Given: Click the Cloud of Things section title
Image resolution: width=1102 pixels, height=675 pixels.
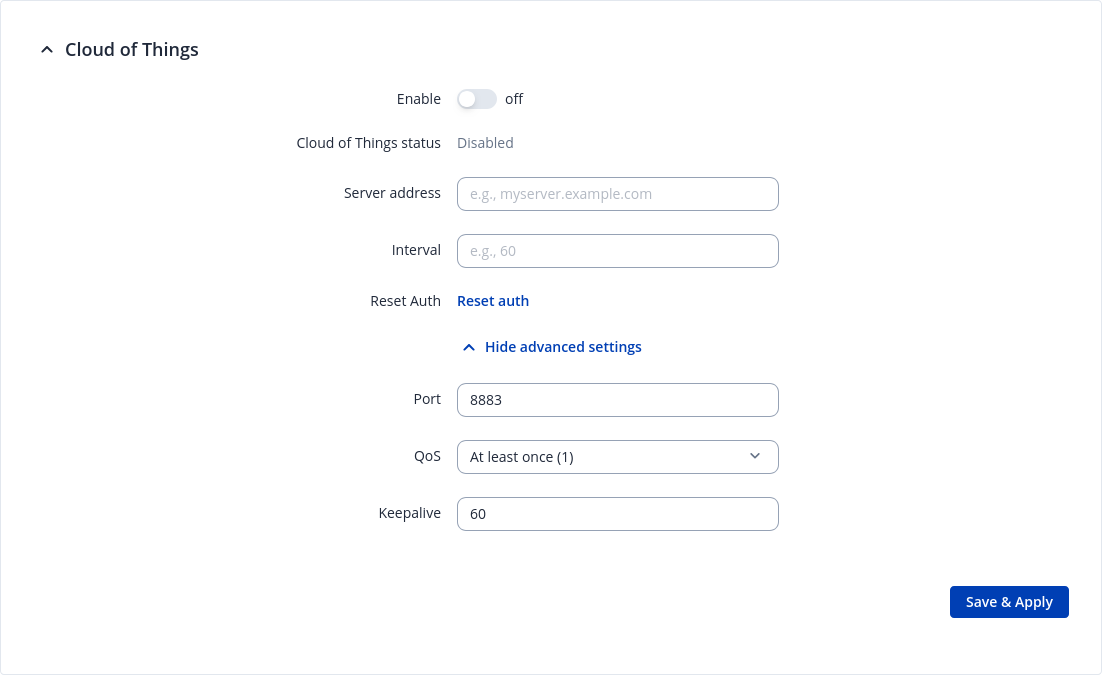Looking at the screenshot, I should pos(132,50).
